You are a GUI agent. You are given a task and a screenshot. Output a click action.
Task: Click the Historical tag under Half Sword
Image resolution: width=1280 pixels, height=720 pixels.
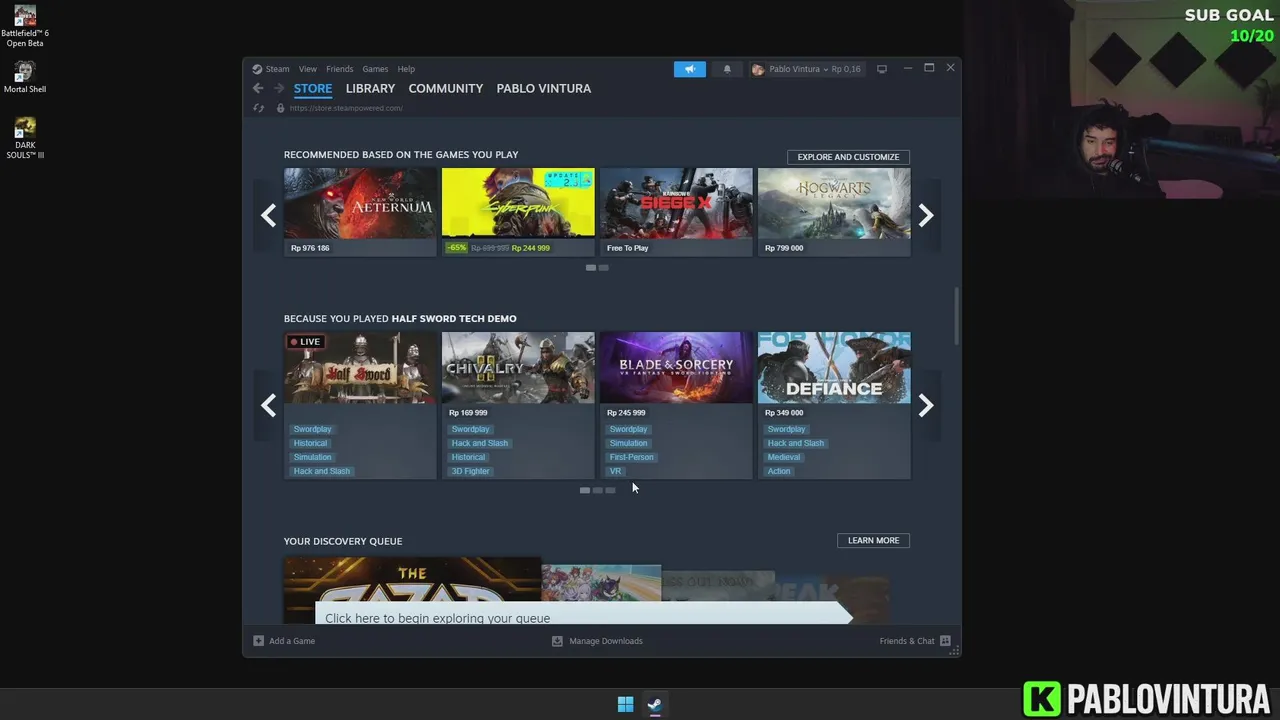[310, 443]
